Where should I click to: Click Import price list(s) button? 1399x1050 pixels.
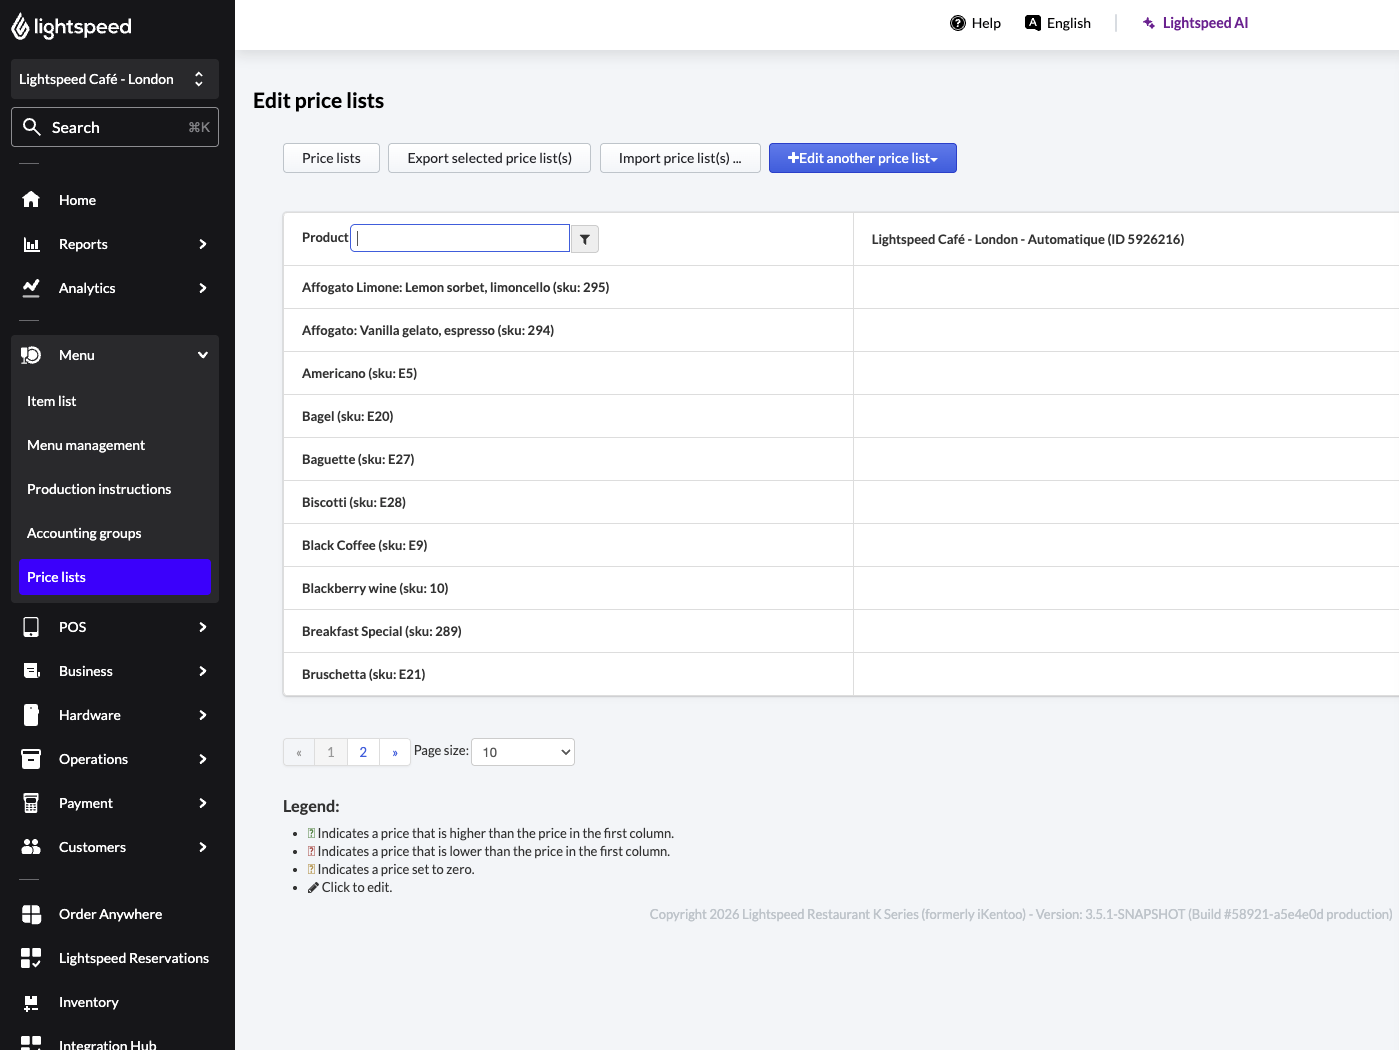click(680, 158)
